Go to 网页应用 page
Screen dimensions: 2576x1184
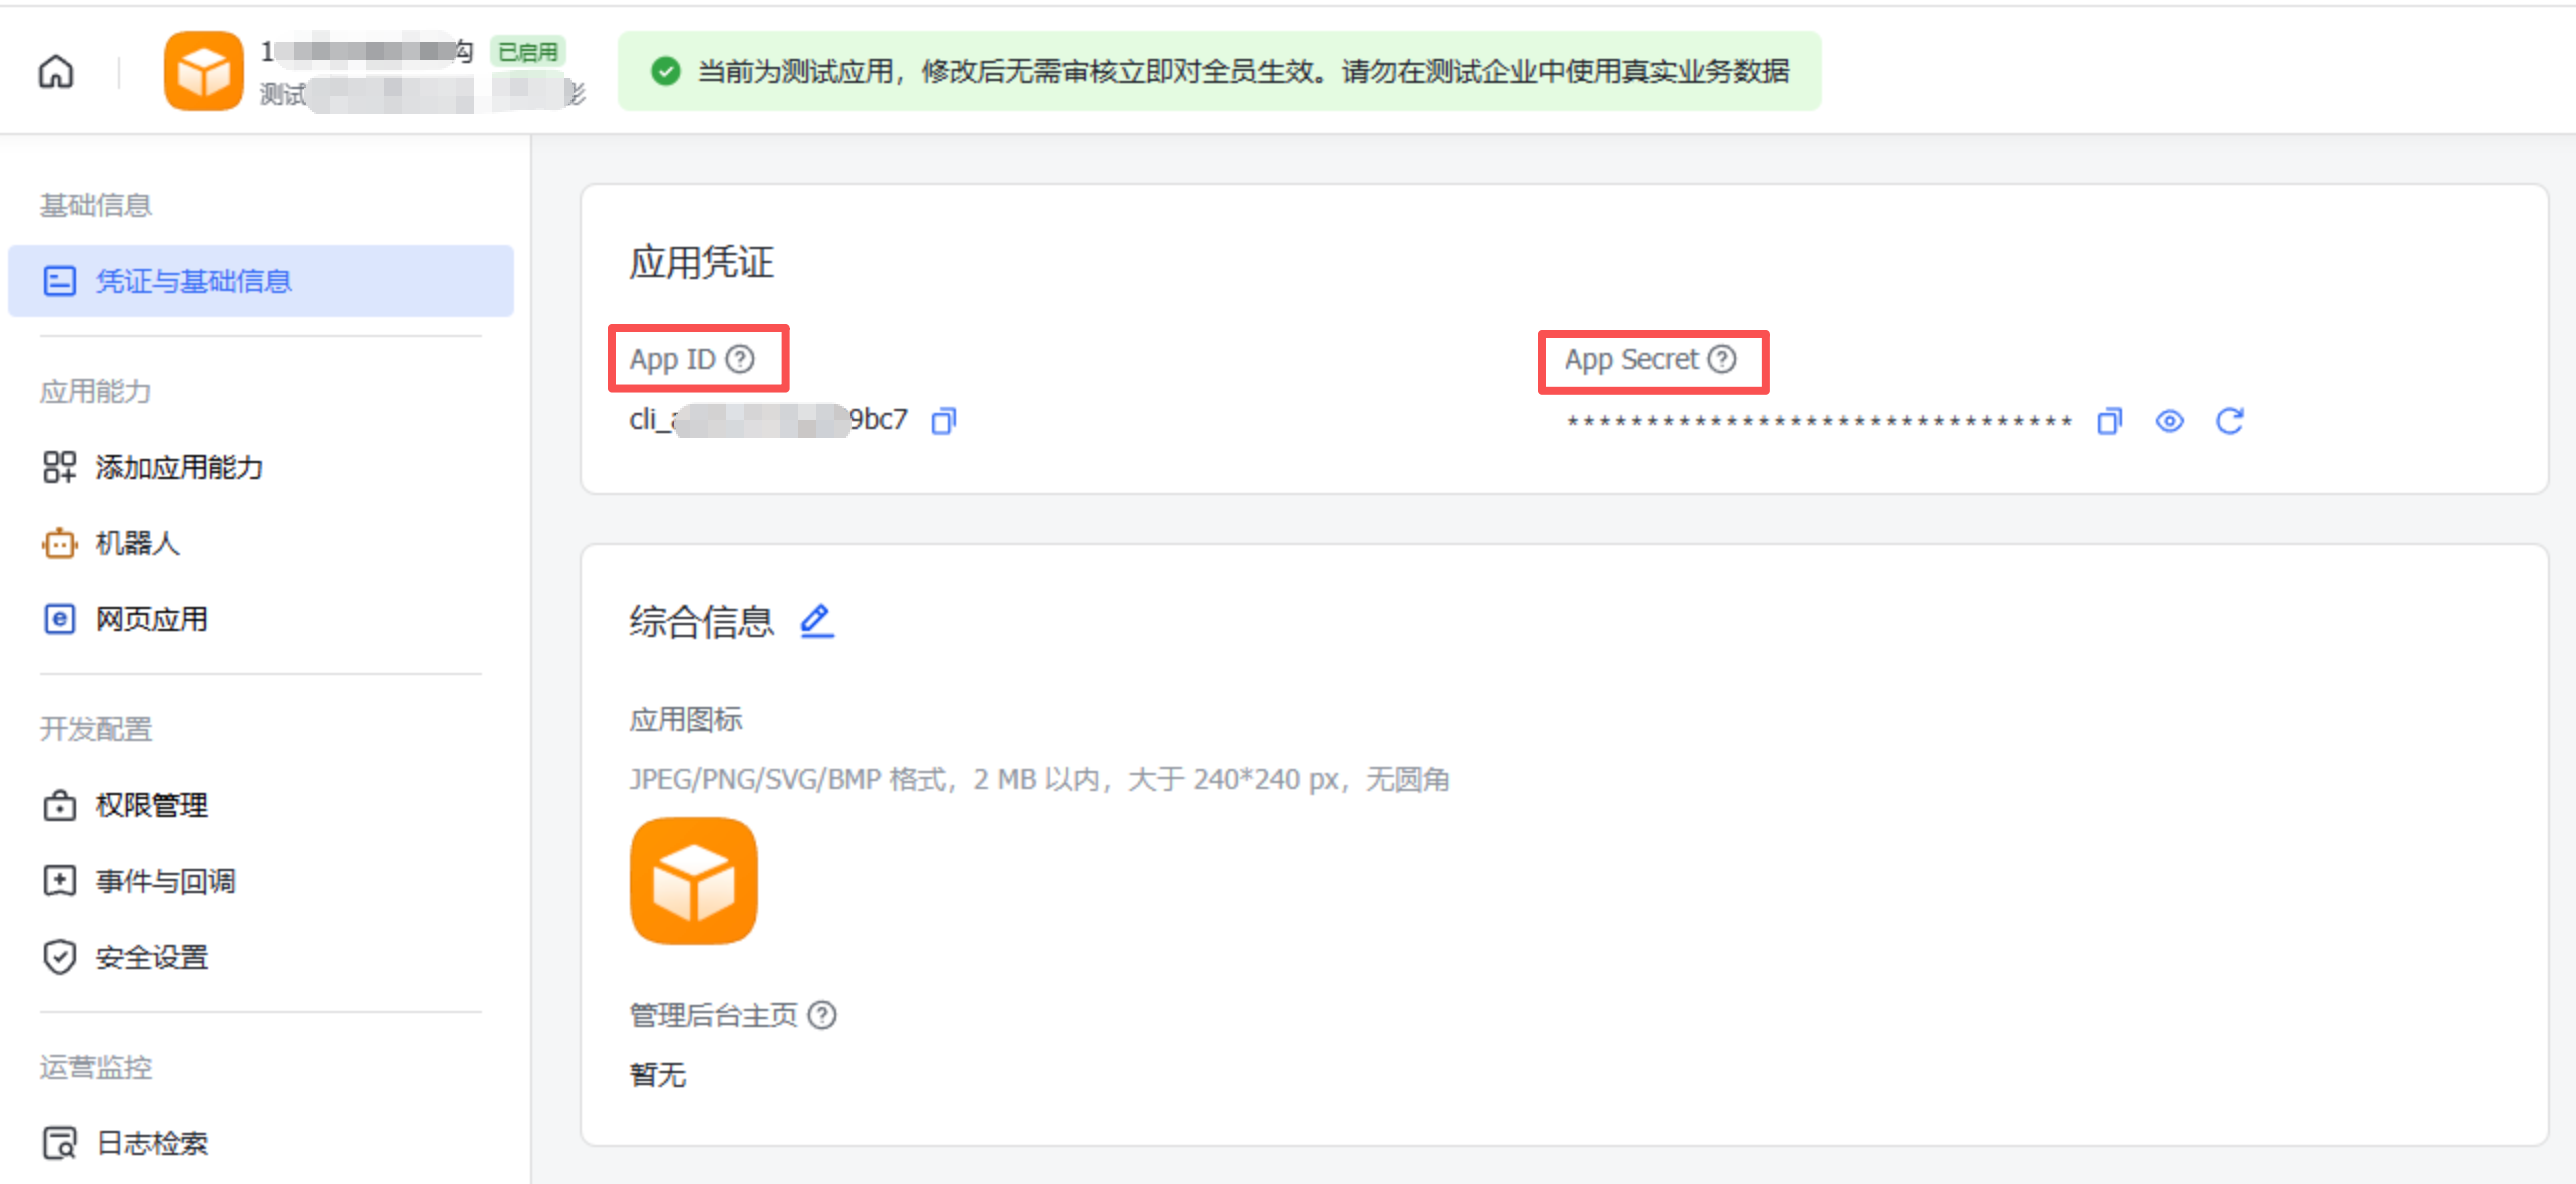151,619
